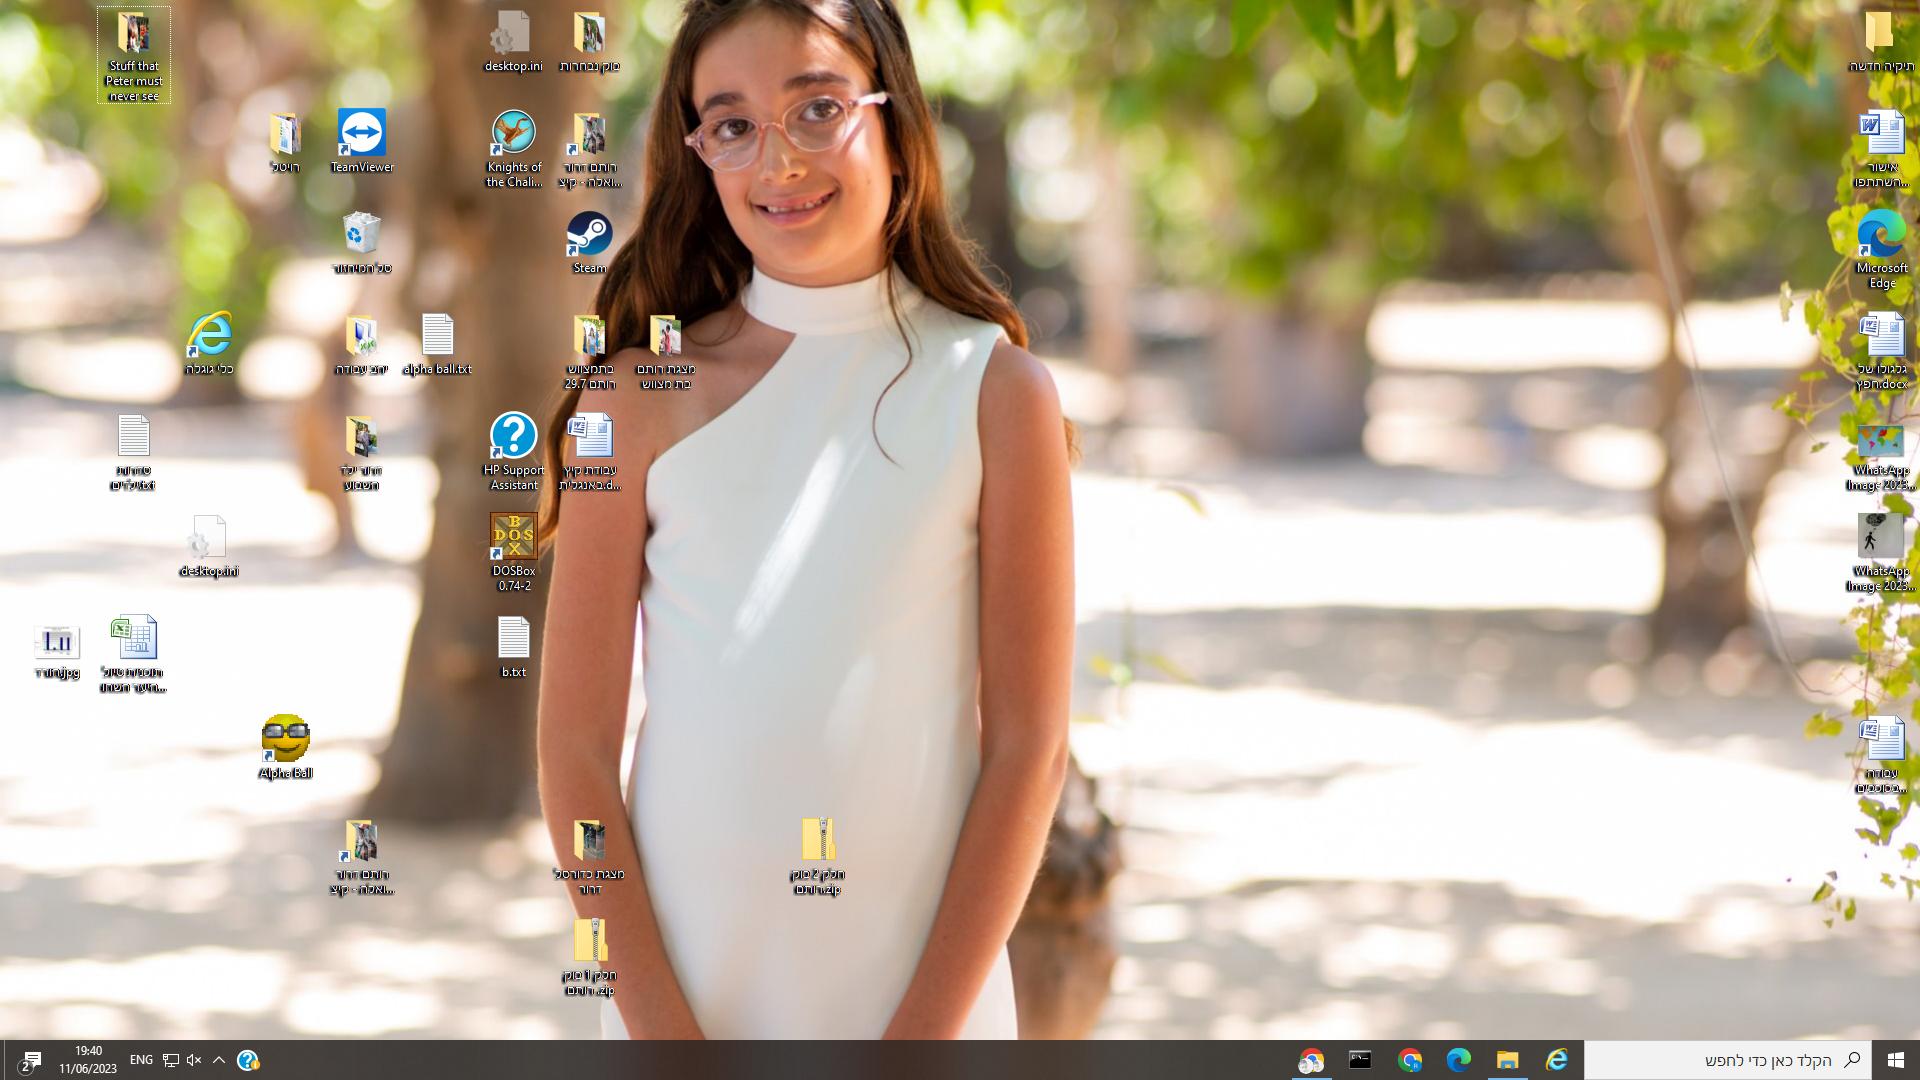Click the taskbar search box
This screenshot has width=1920, height=1080.
(1727, 1060)
